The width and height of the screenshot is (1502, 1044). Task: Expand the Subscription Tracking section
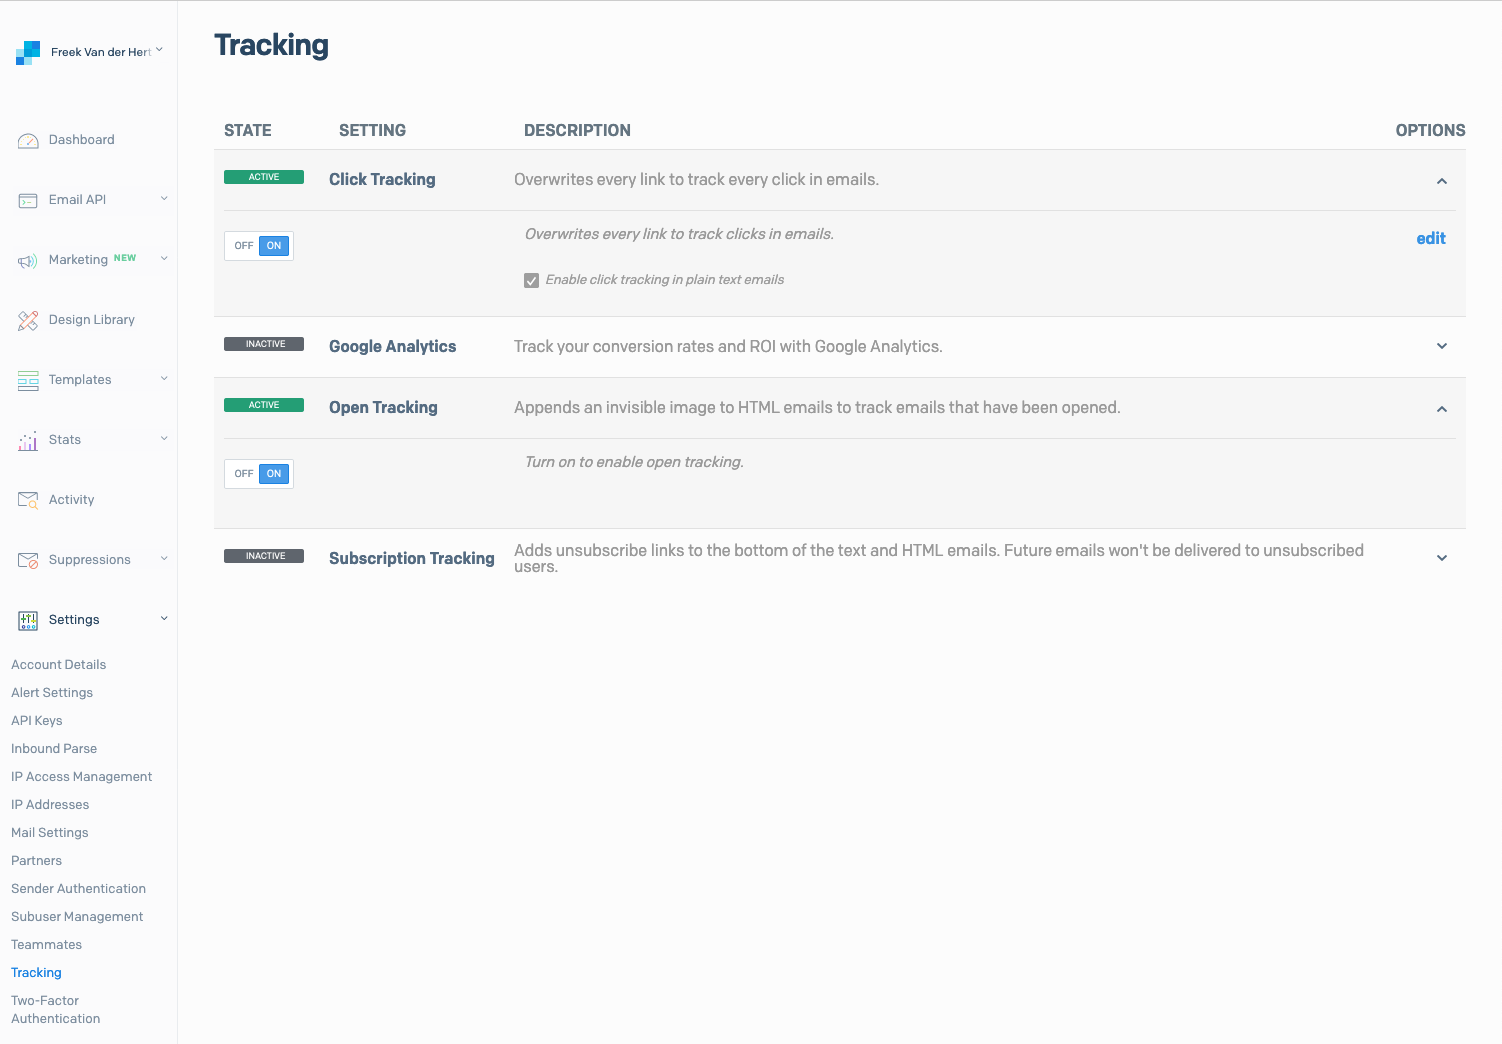point(1442,558)
